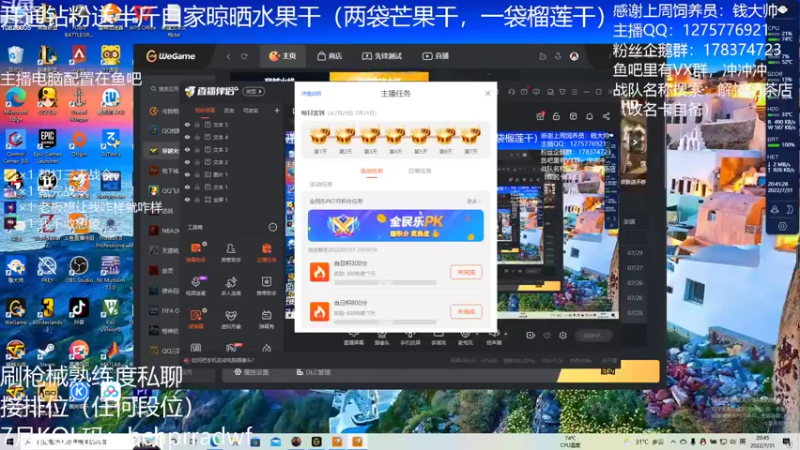The image size is (800, 450).
Task: Open League of Legends desktop shortcut
Action: (x=47, y=57)
